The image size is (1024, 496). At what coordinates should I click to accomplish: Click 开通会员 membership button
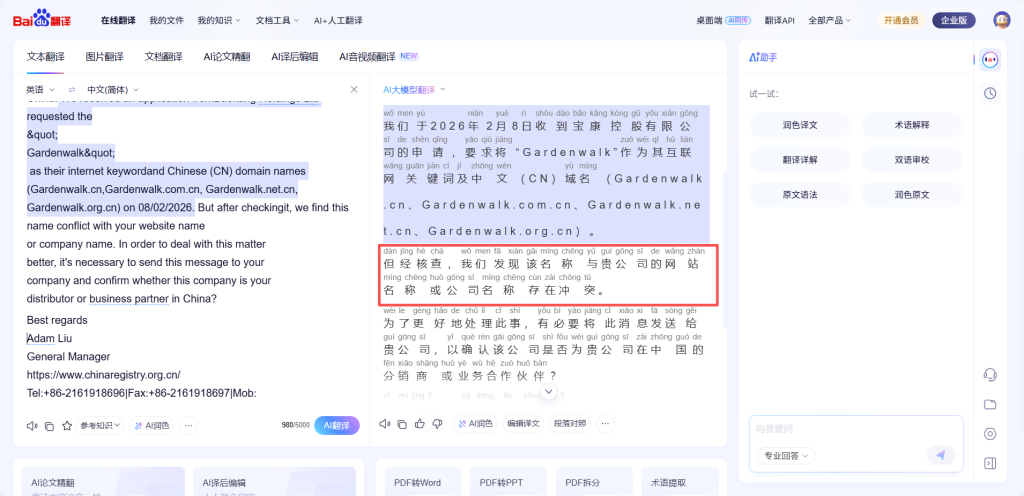point(901,20)
